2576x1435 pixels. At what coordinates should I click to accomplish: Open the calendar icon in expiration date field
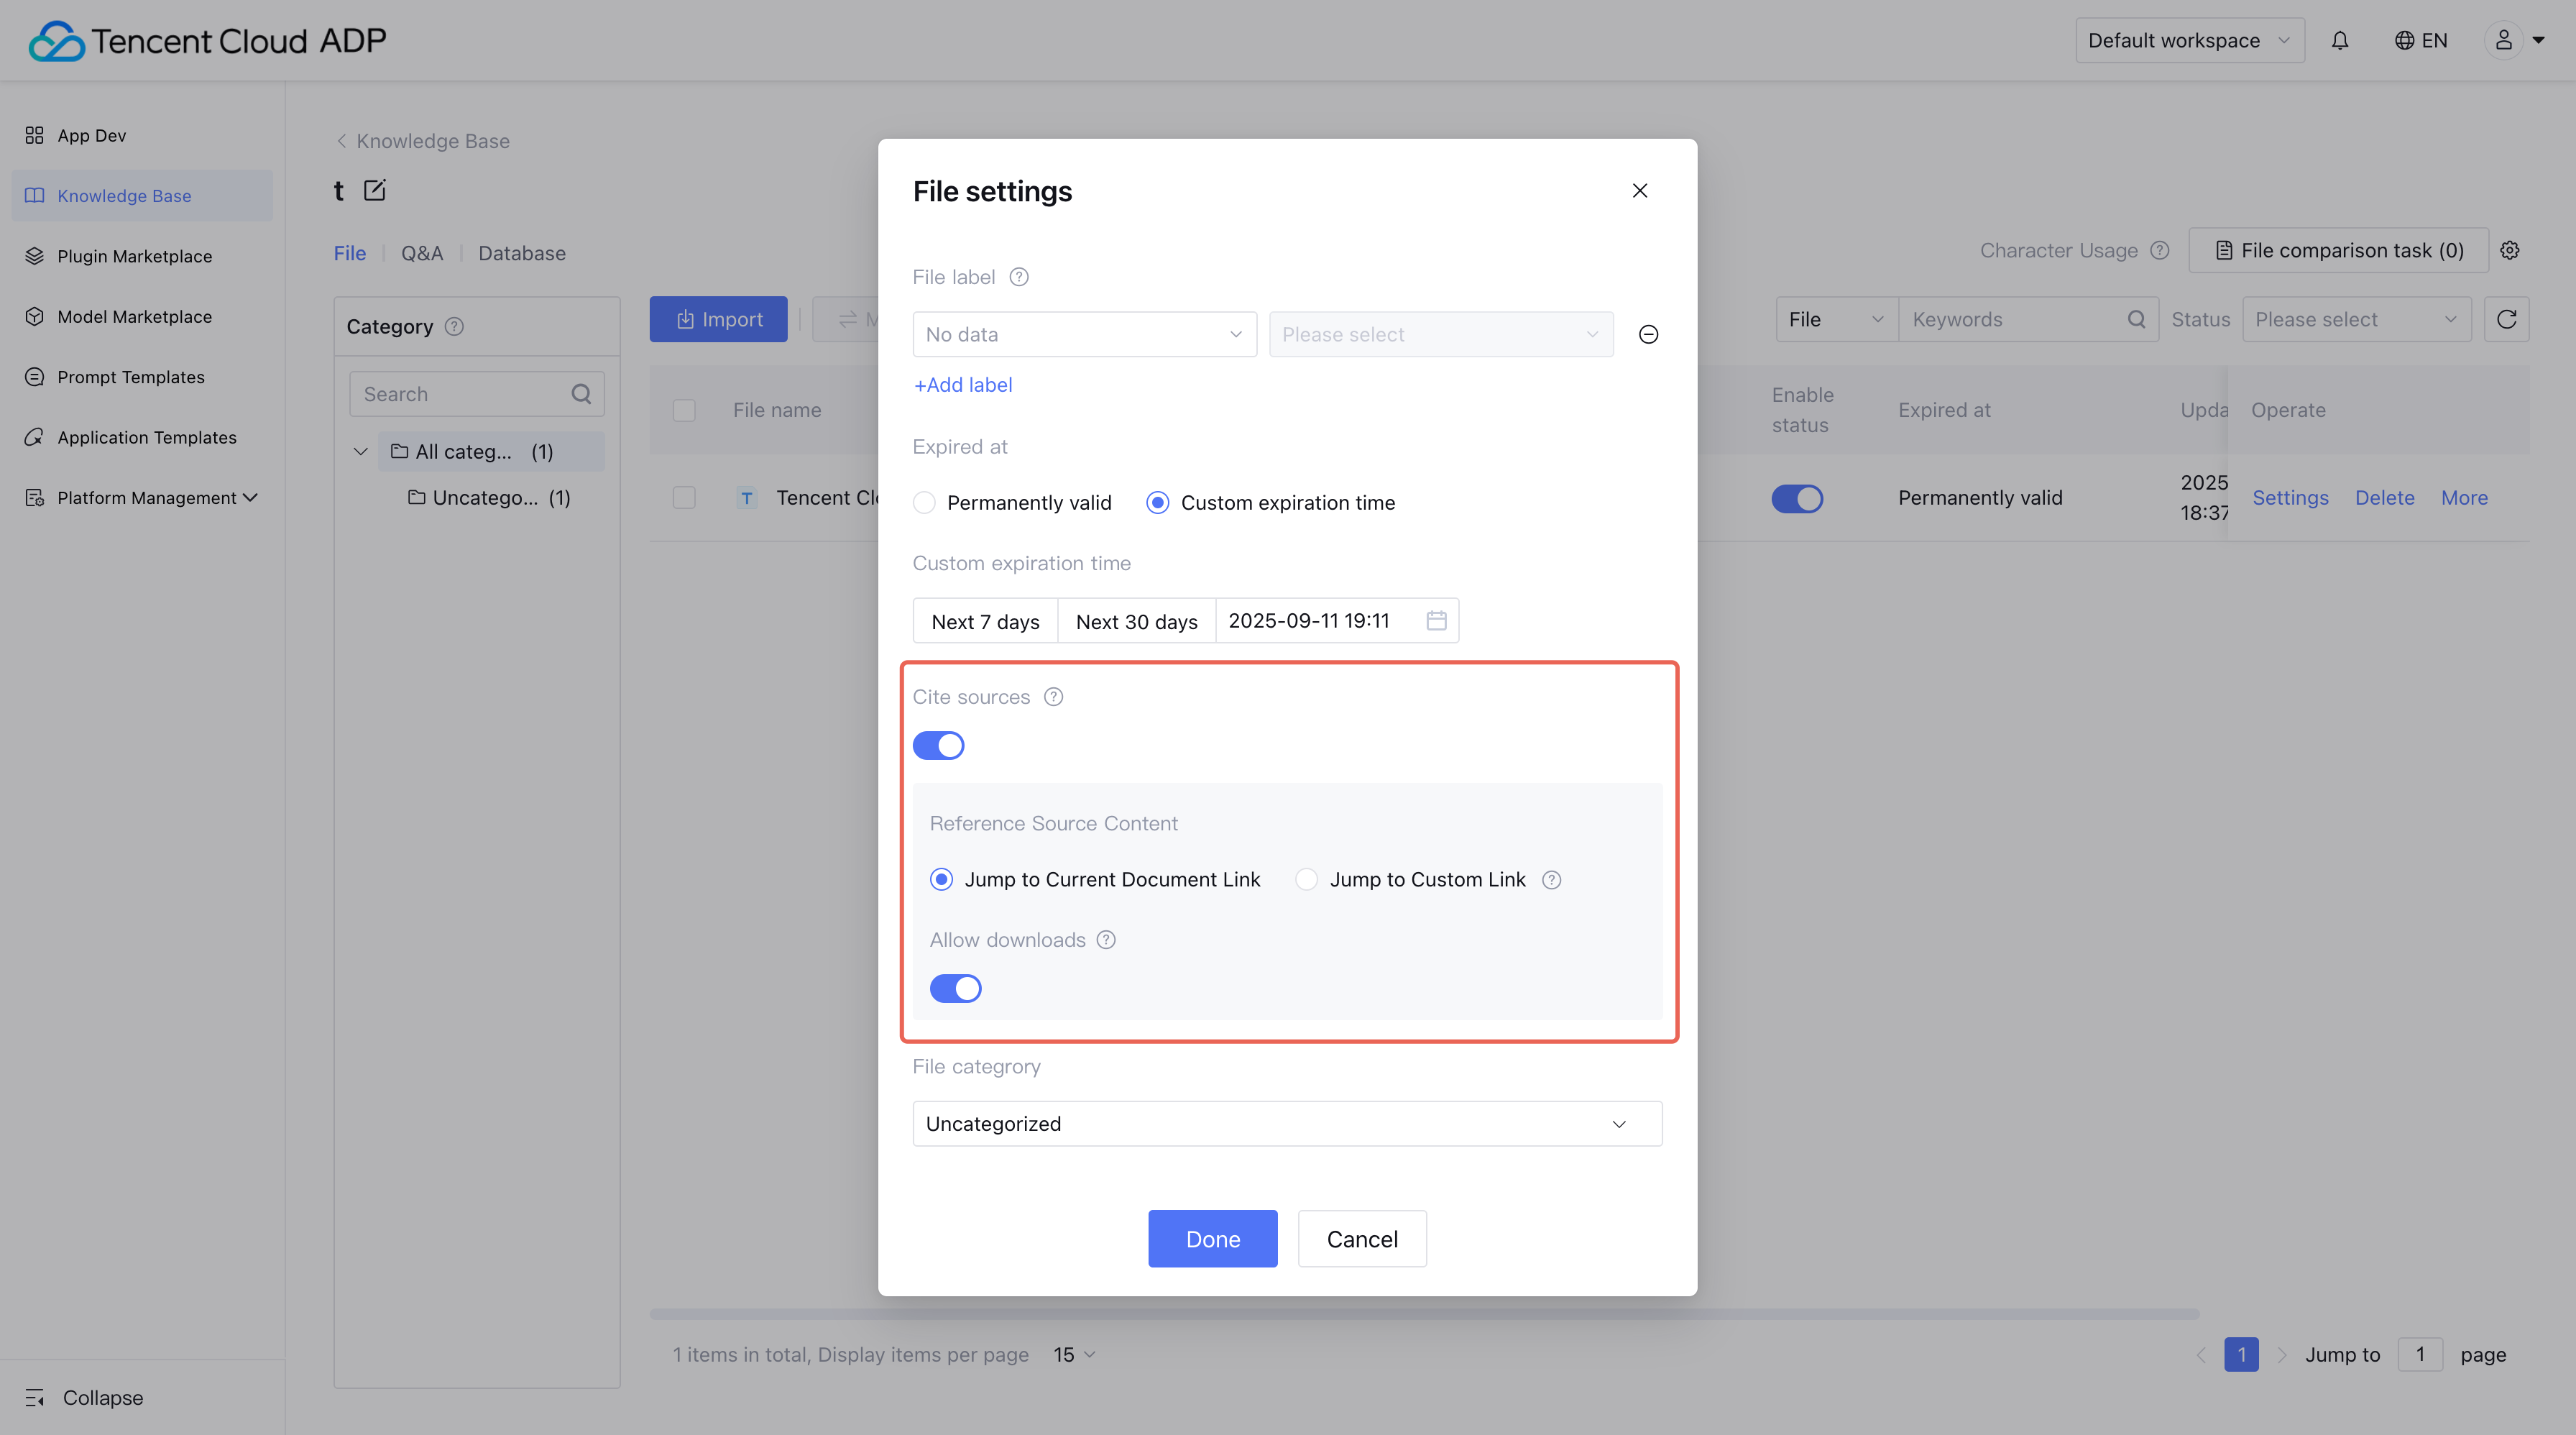pos(1436,620)
